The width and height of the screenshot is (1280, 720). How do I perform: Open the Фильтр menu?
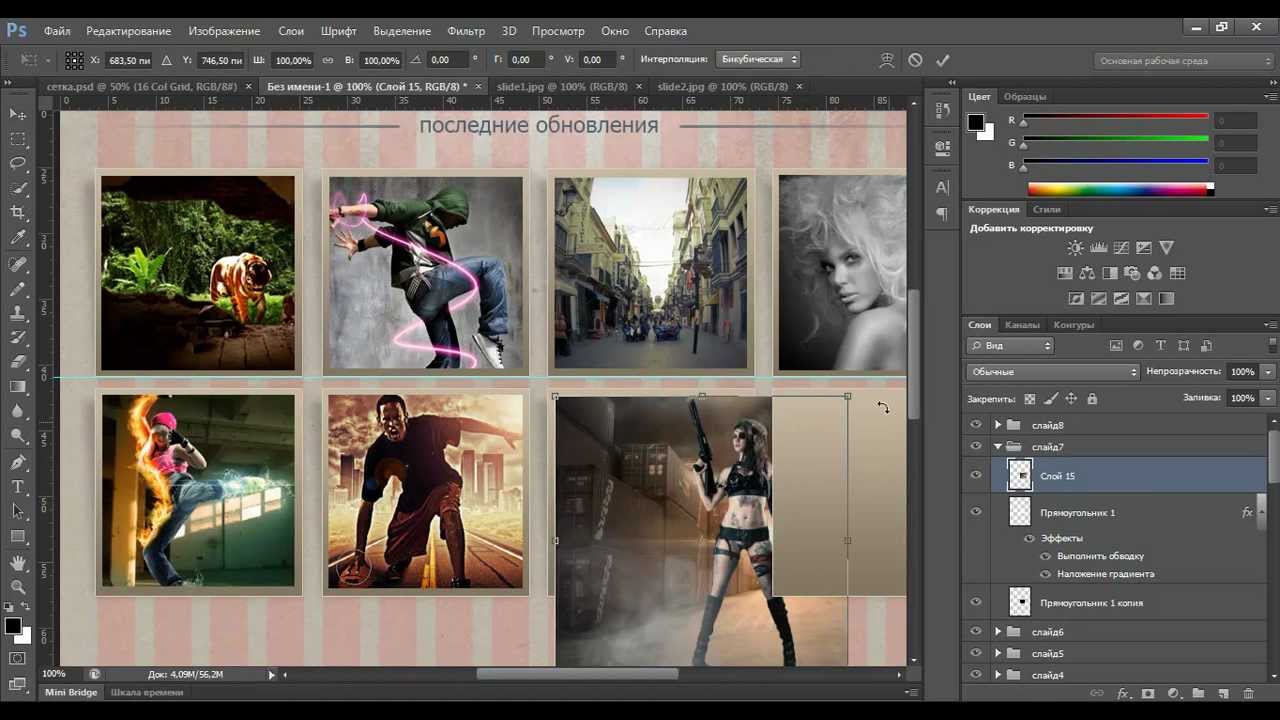tap(466, 31)
